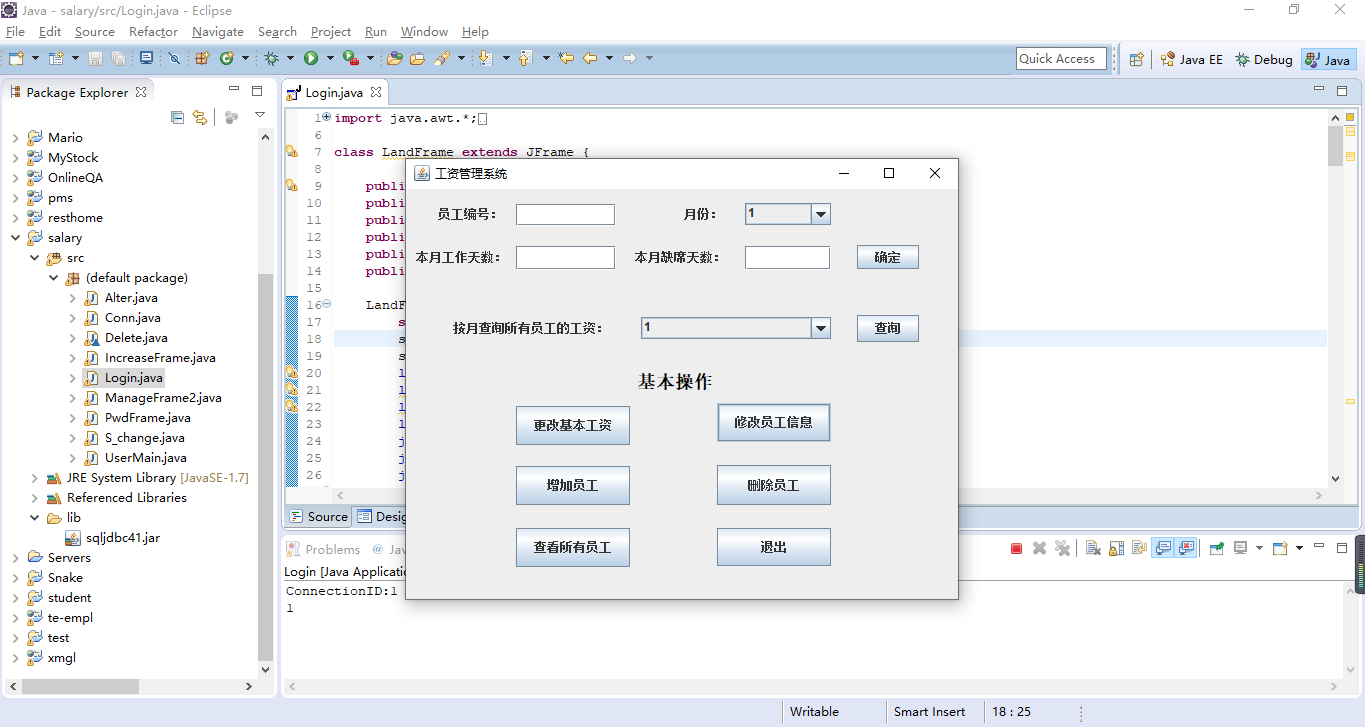Click the green Run button icon
The image size is (1365, 727).
(x=311, y=58)
